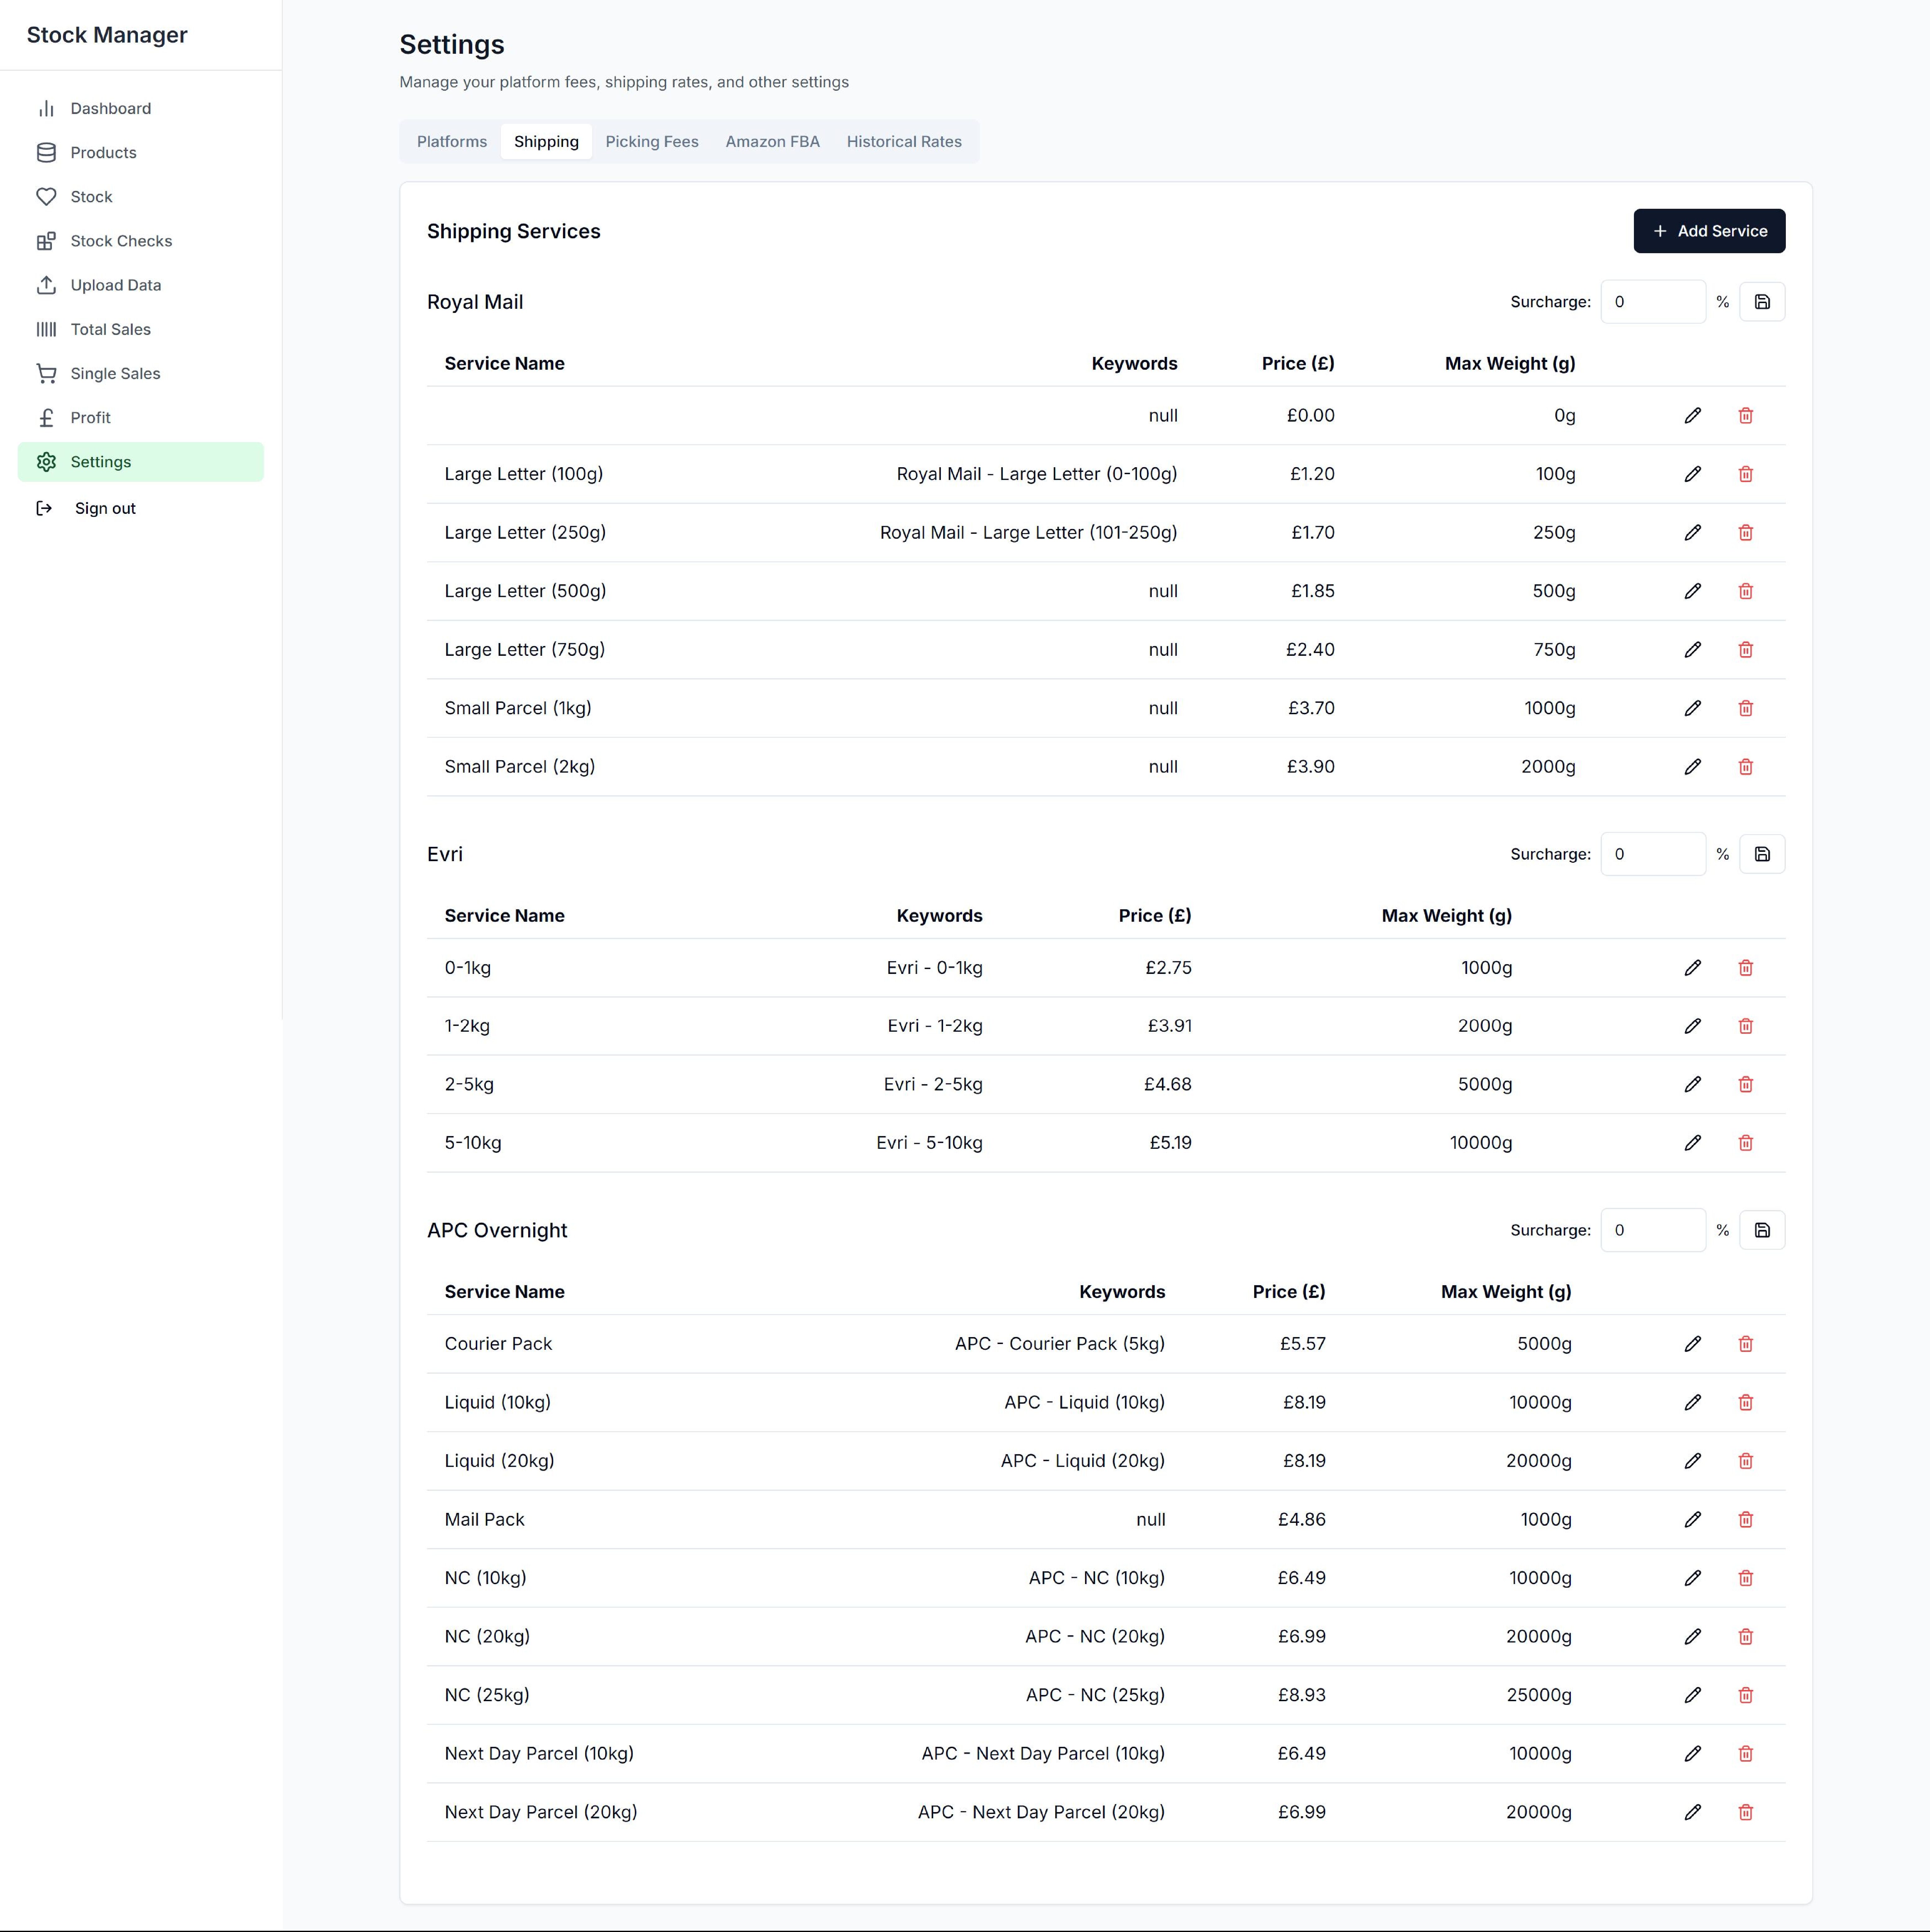Save the Royal Mail surcharge
Viewport: 1930px width, 1932px height.
(1762, 302)
